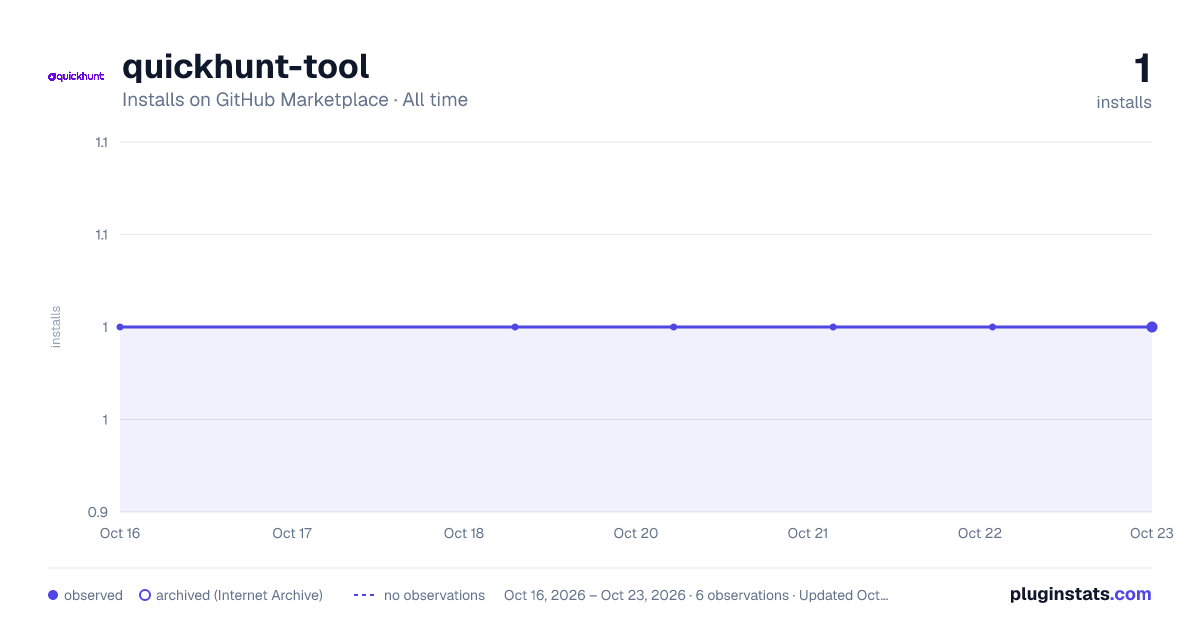The height and width of the screenshot is (630, 1200).
Task: Click the dashed no-observations legend icon
Action: point(364,595)
